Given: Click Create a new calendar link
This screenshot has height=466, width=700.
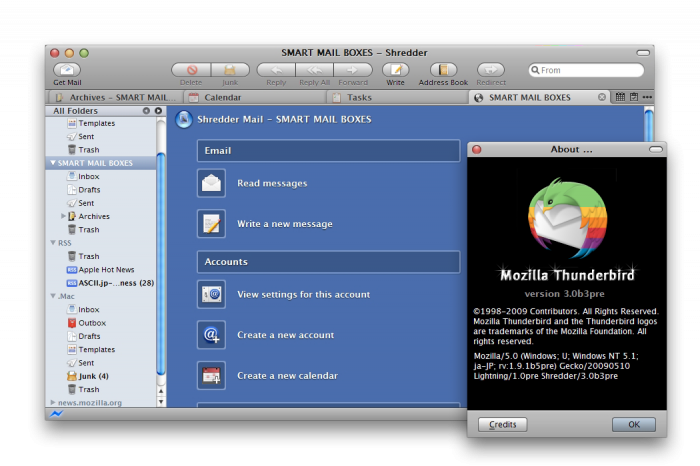Looking at the screenshot, I should click(287, 376).
